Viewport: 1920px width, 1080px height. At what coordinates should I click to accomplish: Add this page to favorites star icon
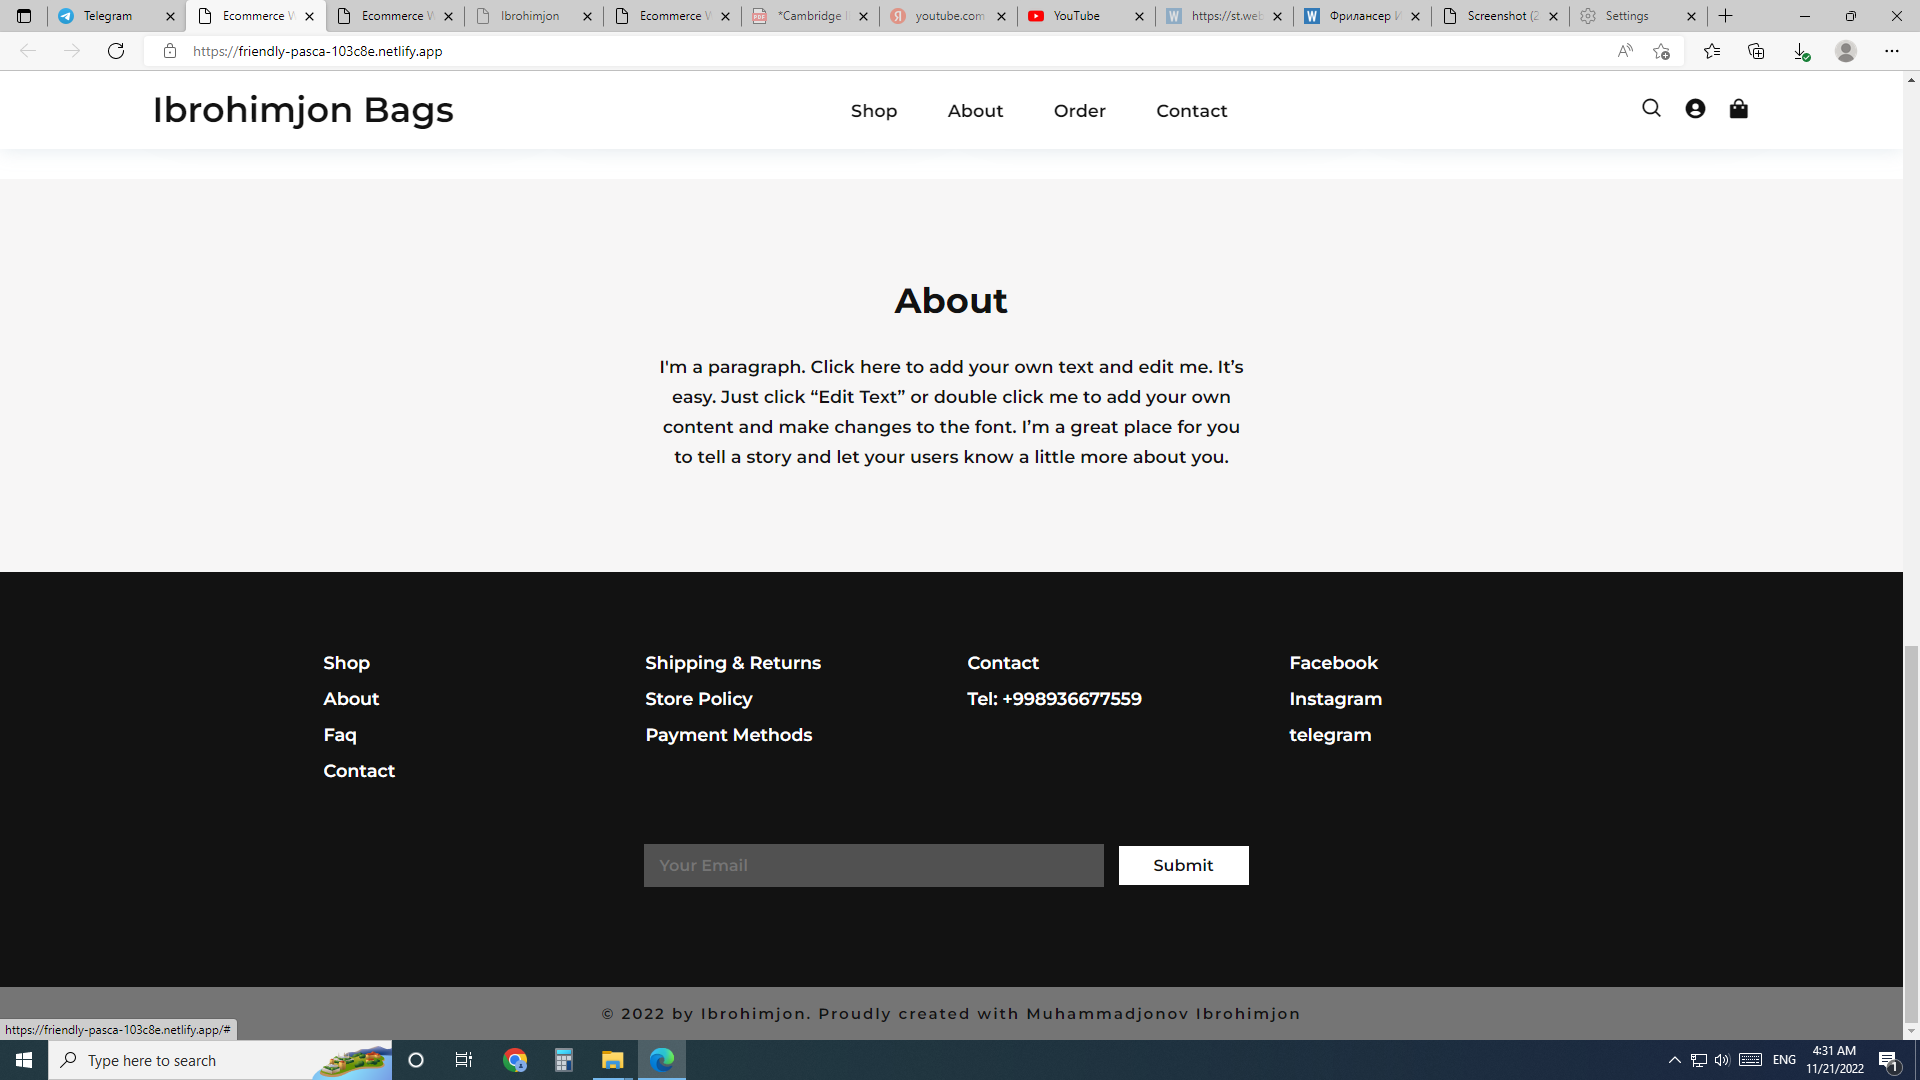(x=1661, y=51)
